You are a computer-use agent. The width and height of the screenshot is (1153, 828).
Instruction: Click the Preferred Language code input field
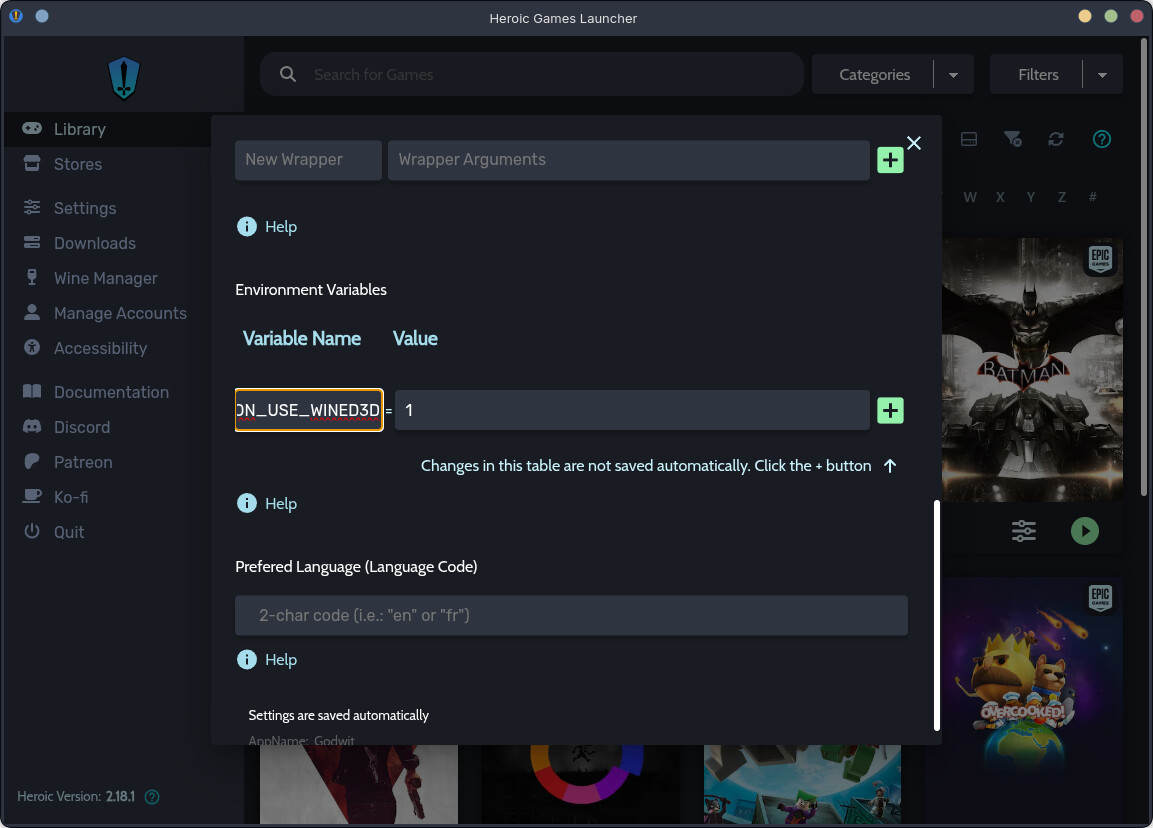(x=571, y=615)
